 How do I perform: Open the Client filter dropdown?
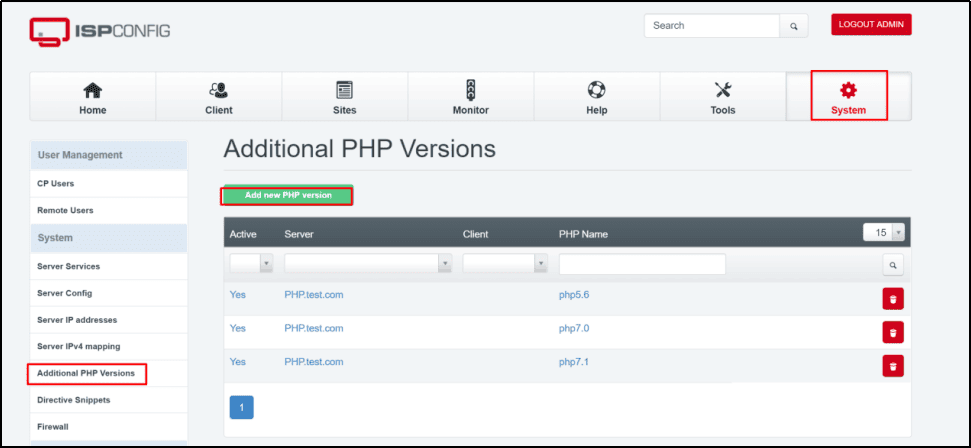505,263
